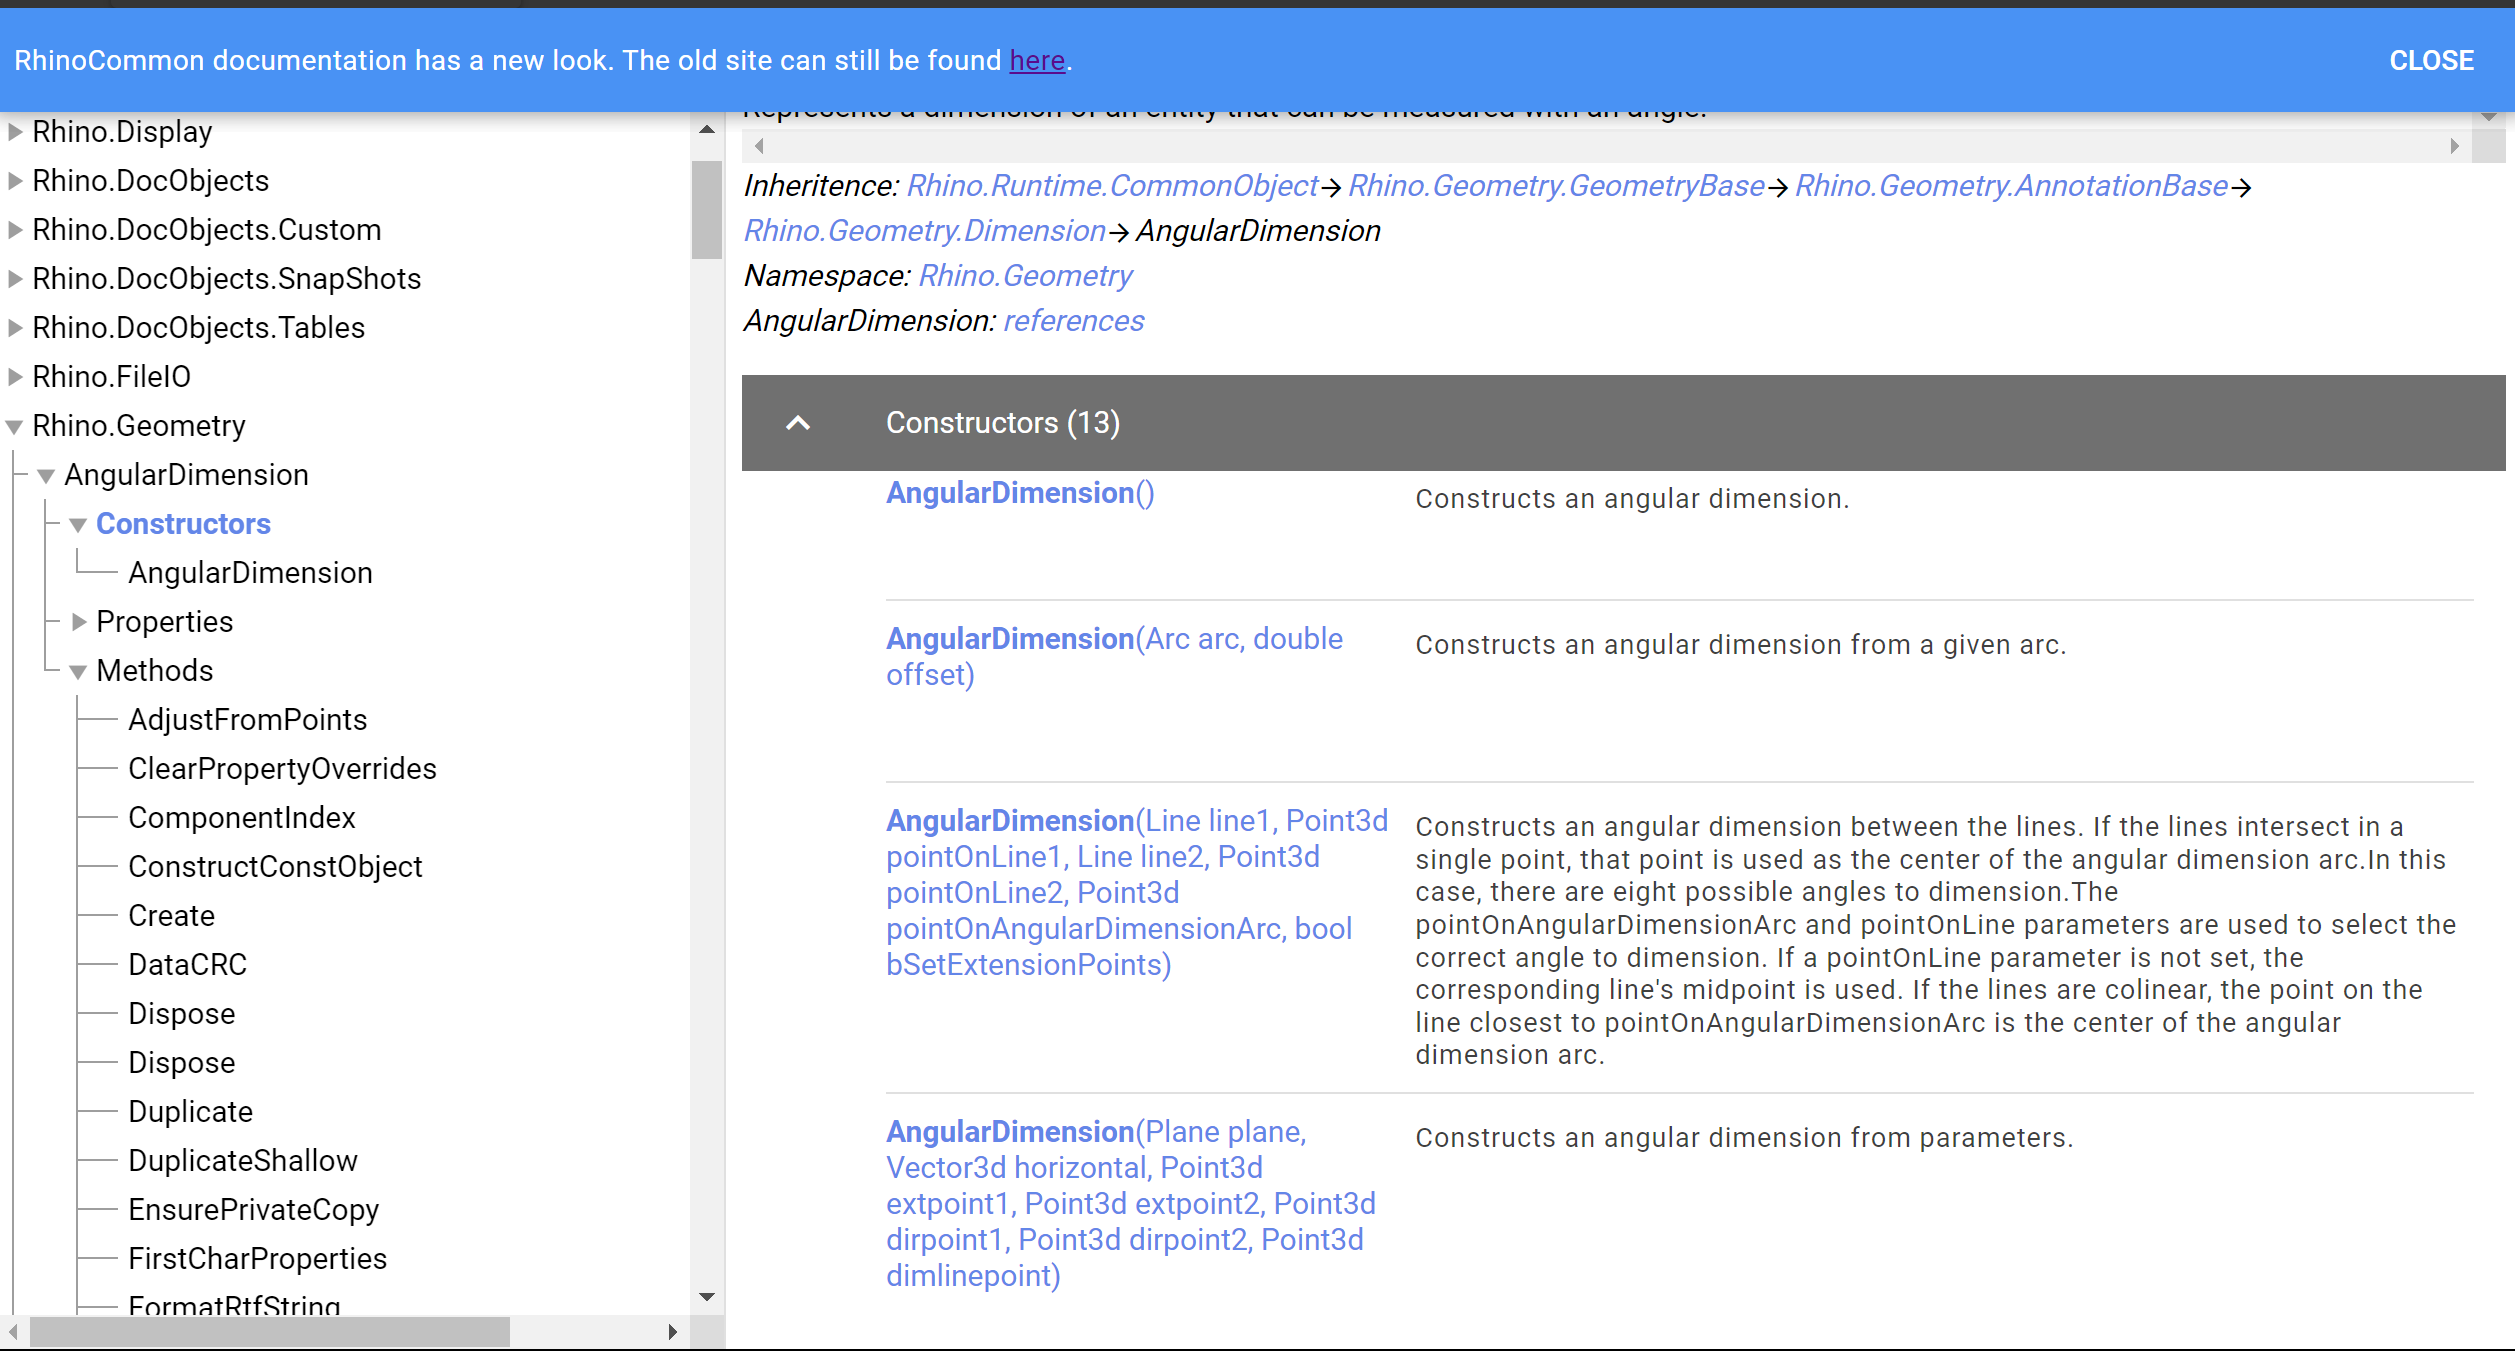Open the Rhino.Geometry namespace link

click(x=1025, y=276)
